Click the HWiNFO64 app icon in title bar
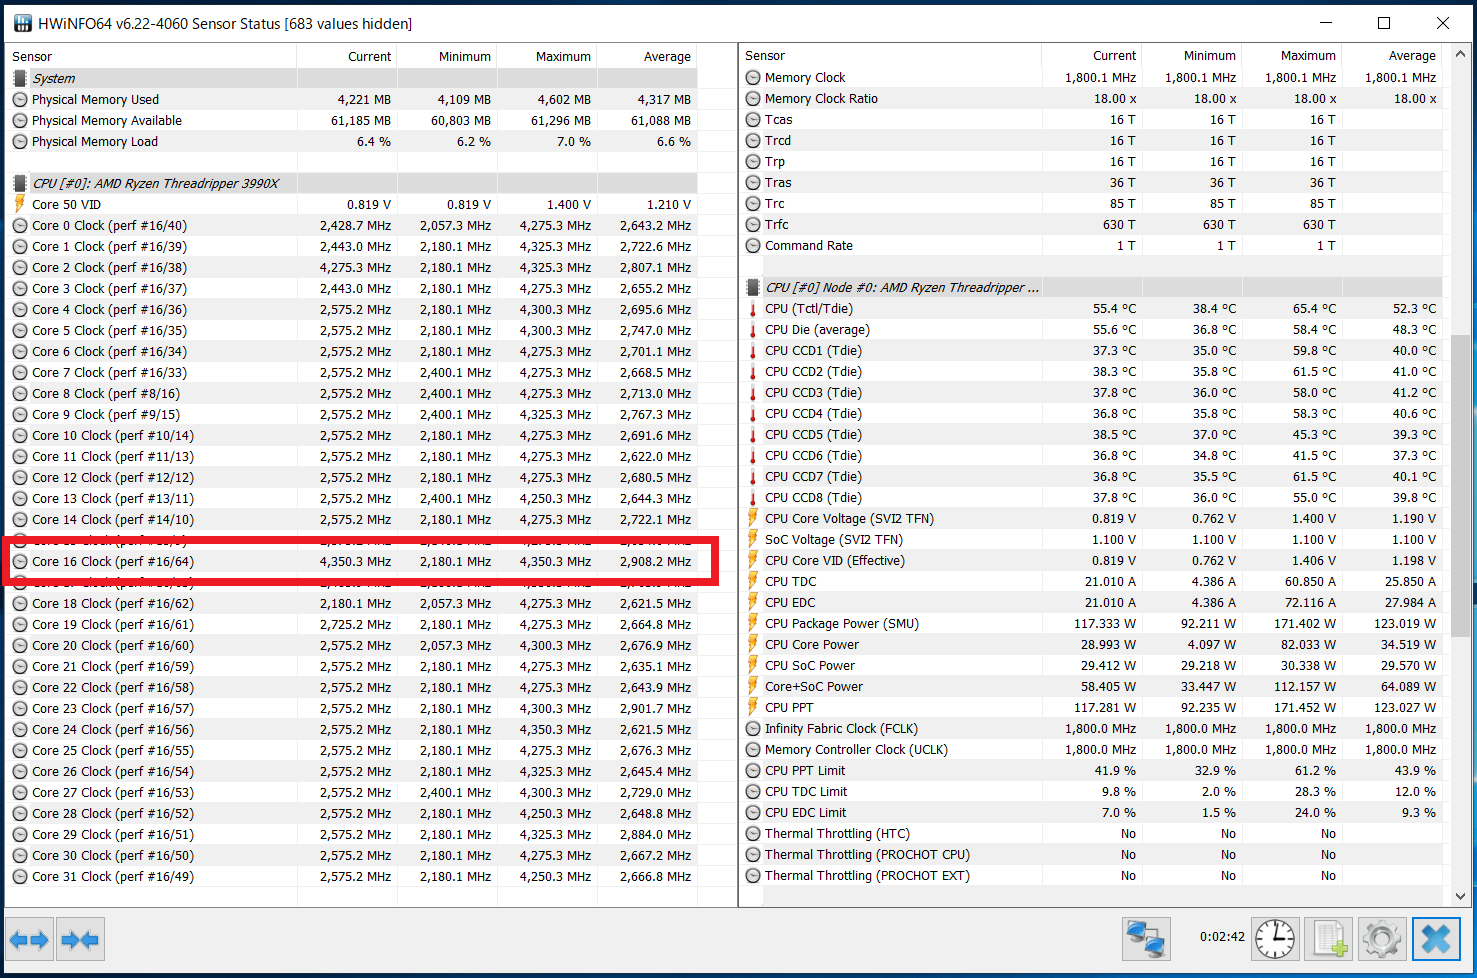This screenshot has height=978, width=1477. click(22, 23)
